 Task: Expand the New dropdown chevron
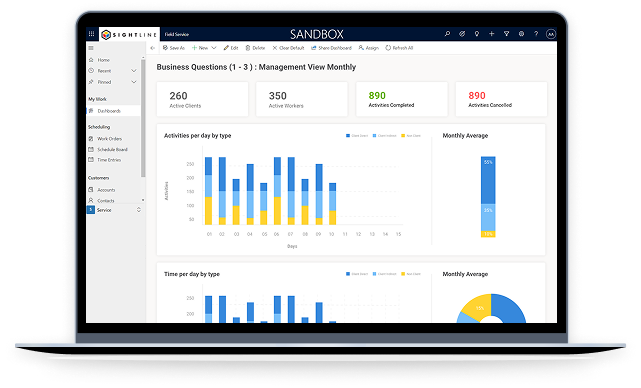pyautogui.click(x=214, y=48)
